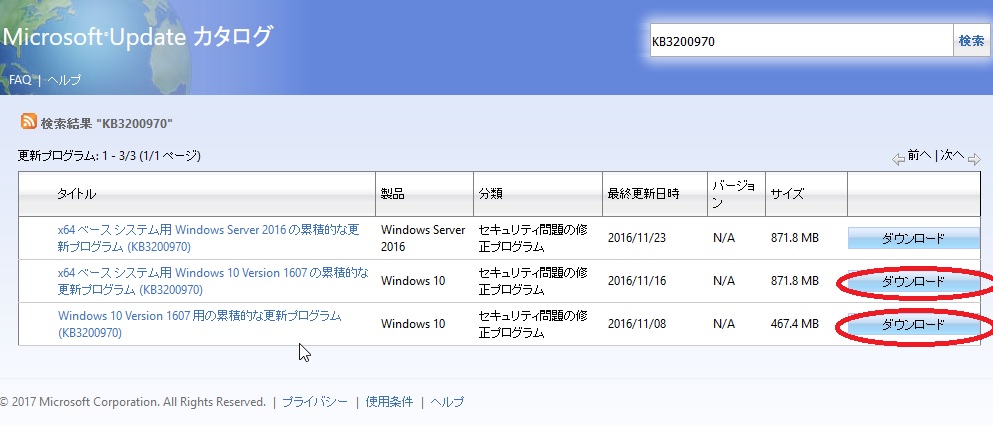The width and height of the screenshot is (993, 426).
Task: Open the FAQ link in the header
Action: point(20,80)
